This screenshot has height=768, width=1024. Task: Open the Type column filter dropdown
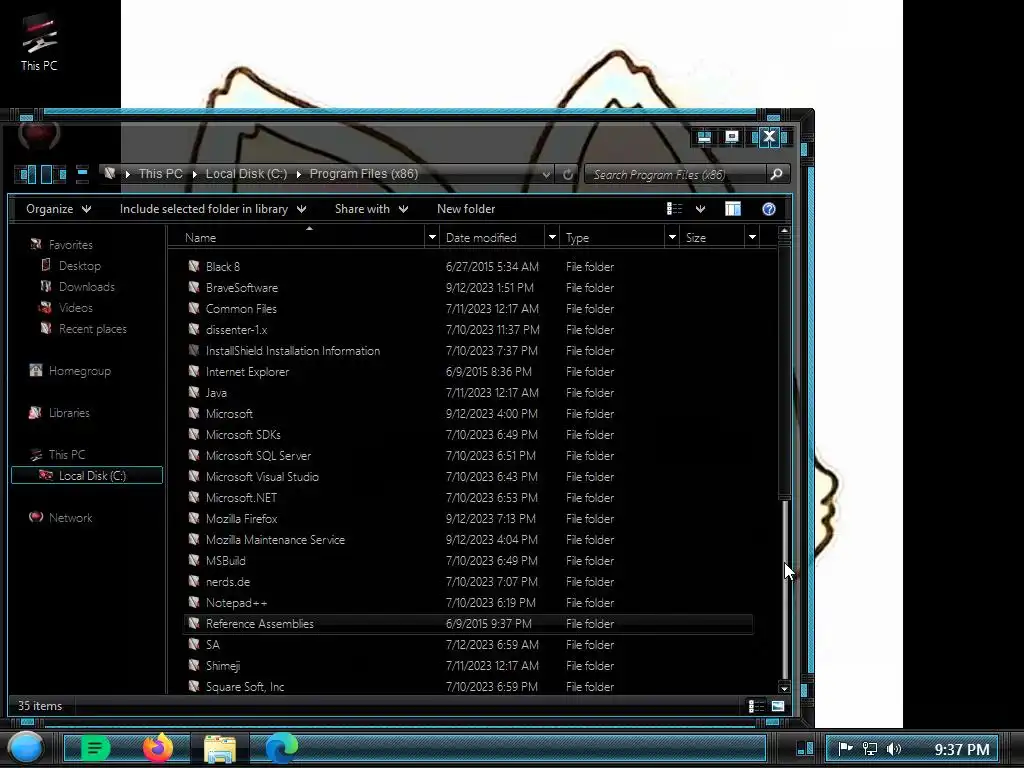coord(672,237)
